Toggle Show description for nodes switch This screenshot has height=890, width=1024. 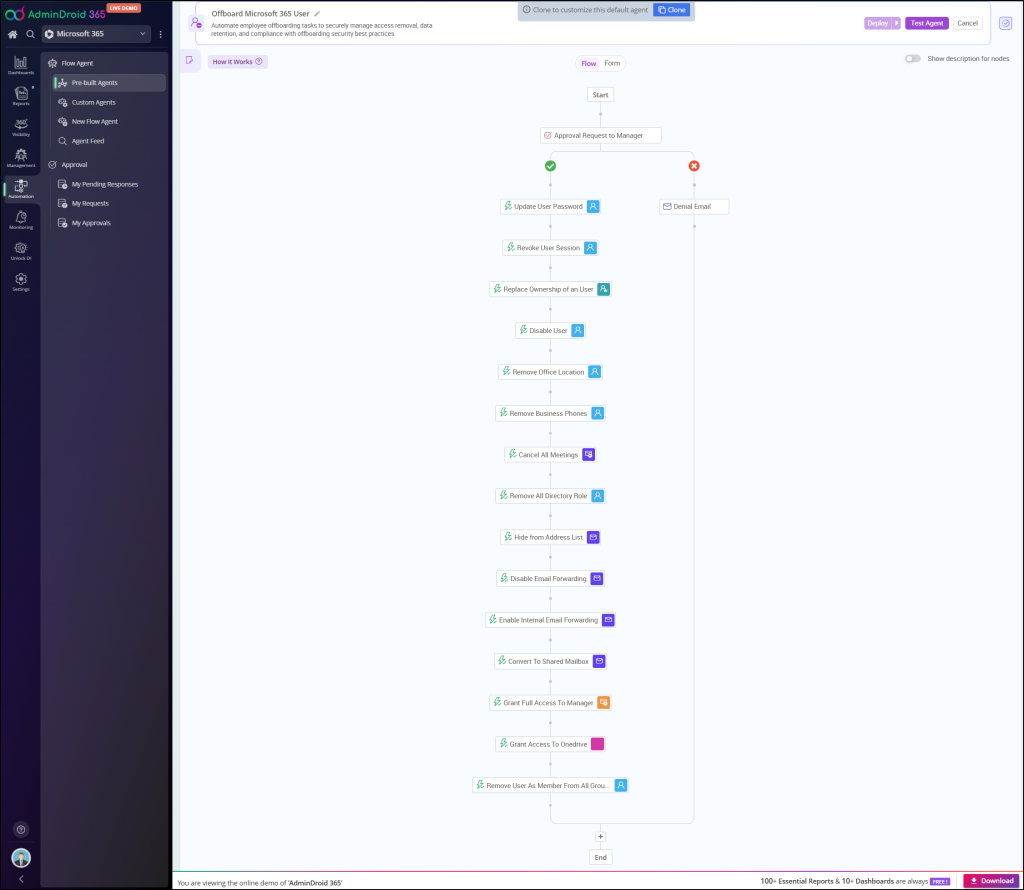(x=912, y=59)
